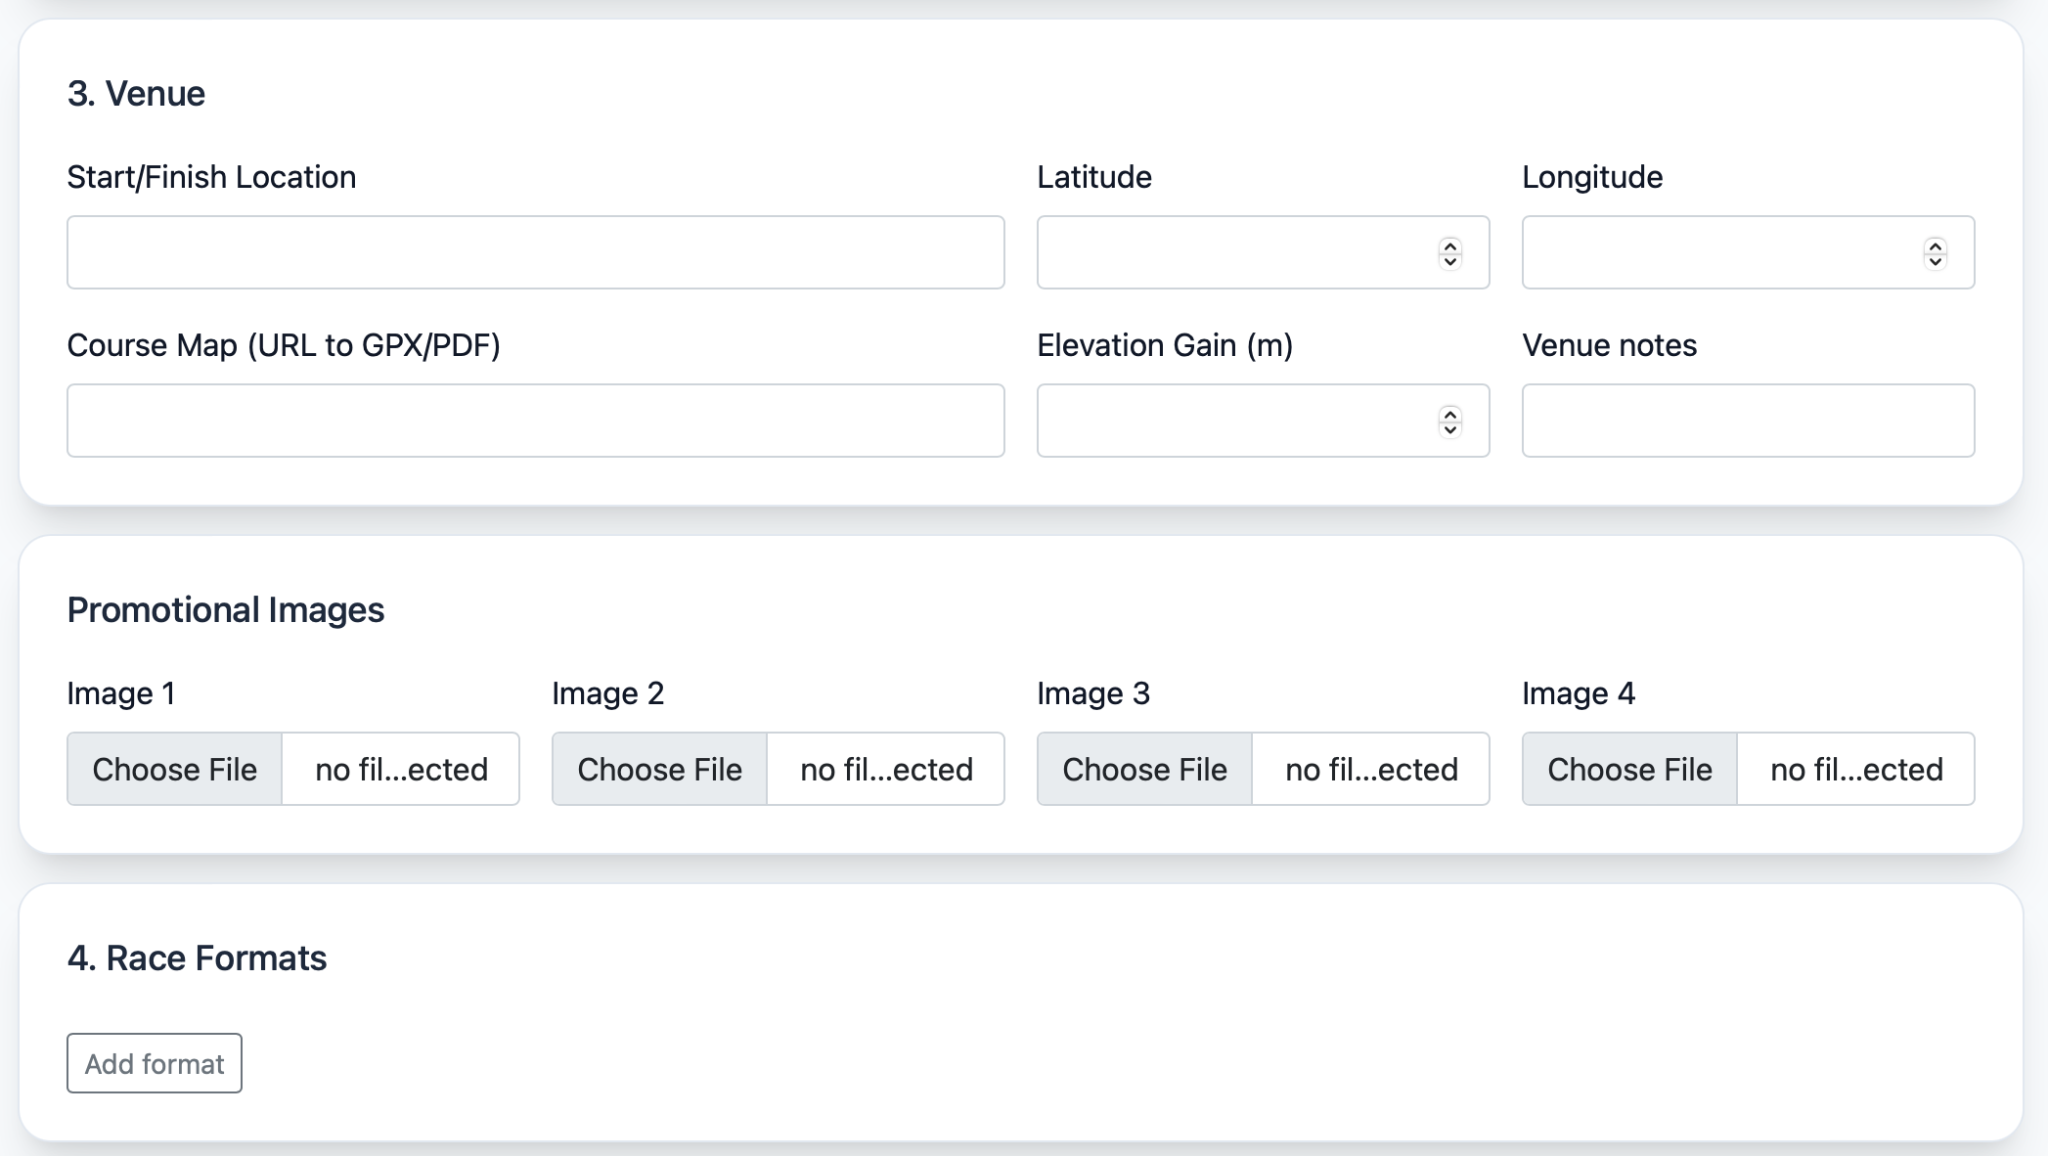Increment the Latitude stepper up arrow

pyautogui.click(x=1450, y=245)
